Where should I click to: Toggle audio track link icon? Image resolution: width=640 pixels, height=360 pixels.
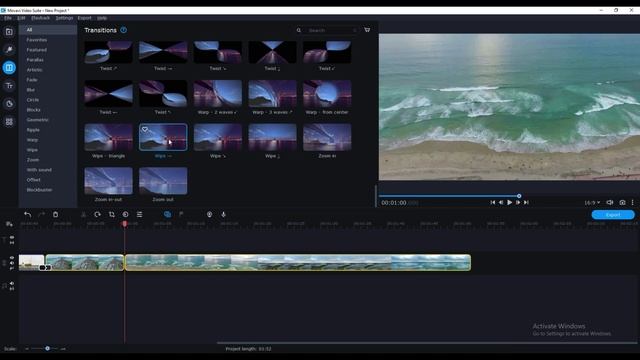(12, 289)
